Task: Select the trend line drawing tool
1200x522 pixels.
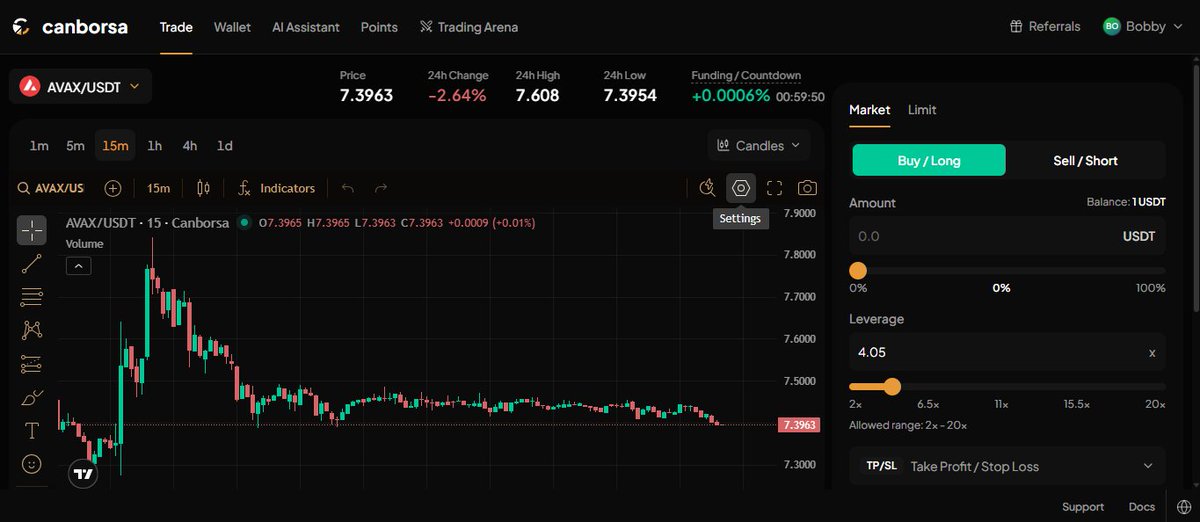Action: (32, 264)
